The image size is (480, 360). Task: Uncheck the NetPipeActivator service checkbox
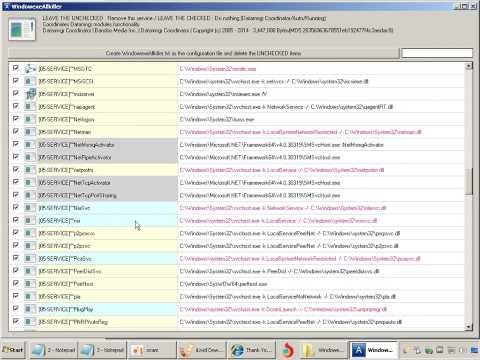(x=16, y=156)
